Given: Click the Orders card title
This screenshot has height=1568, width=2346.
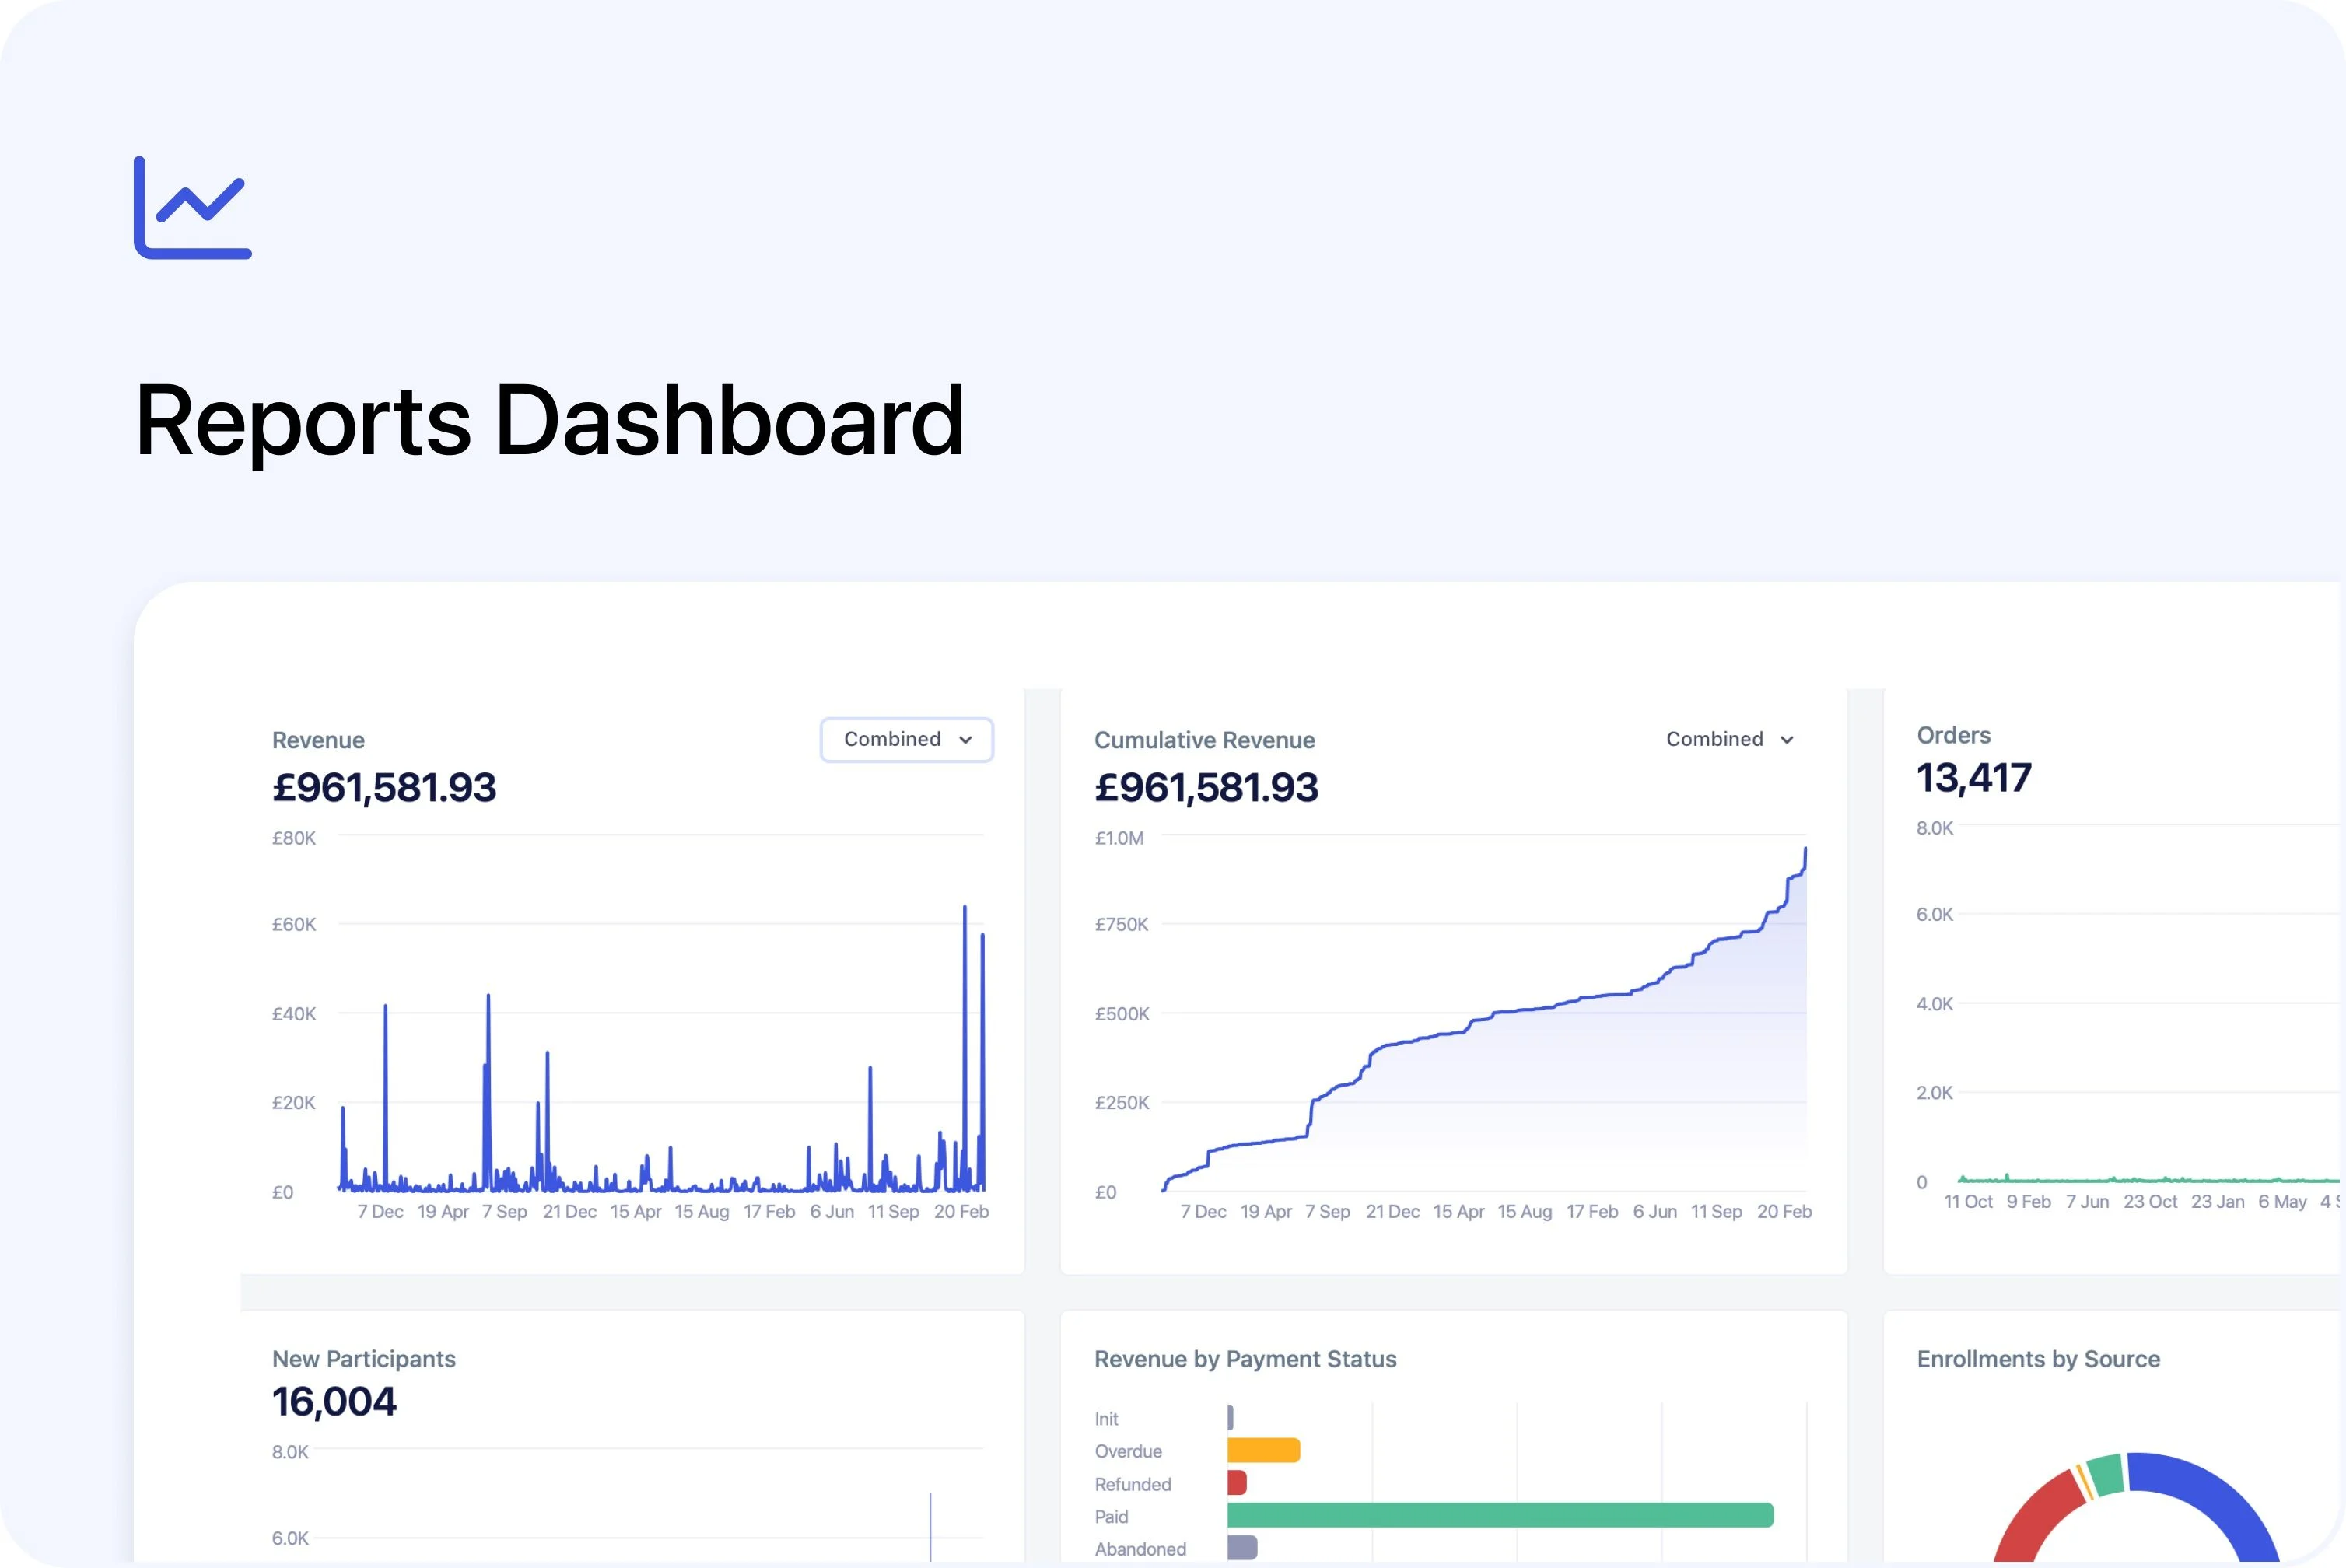Looking at the screenshot, I should tap(1953, 735).
